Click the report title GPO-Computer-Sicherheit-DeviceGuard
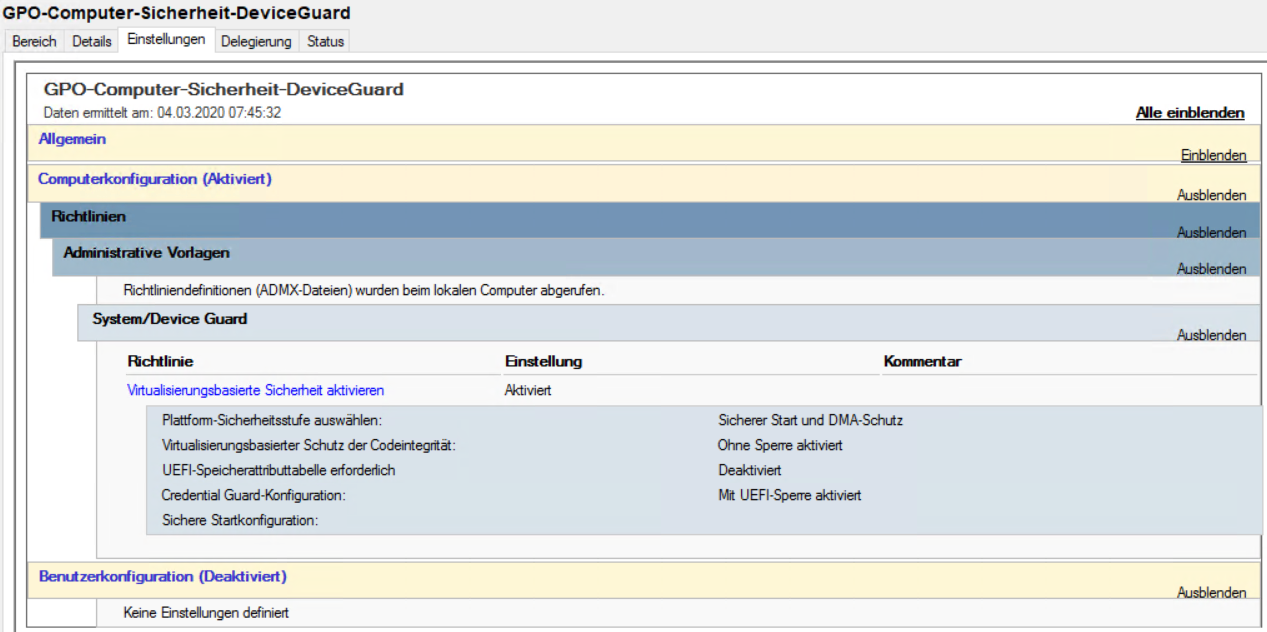Viewport: 1267px width, 632px height. 224,89
